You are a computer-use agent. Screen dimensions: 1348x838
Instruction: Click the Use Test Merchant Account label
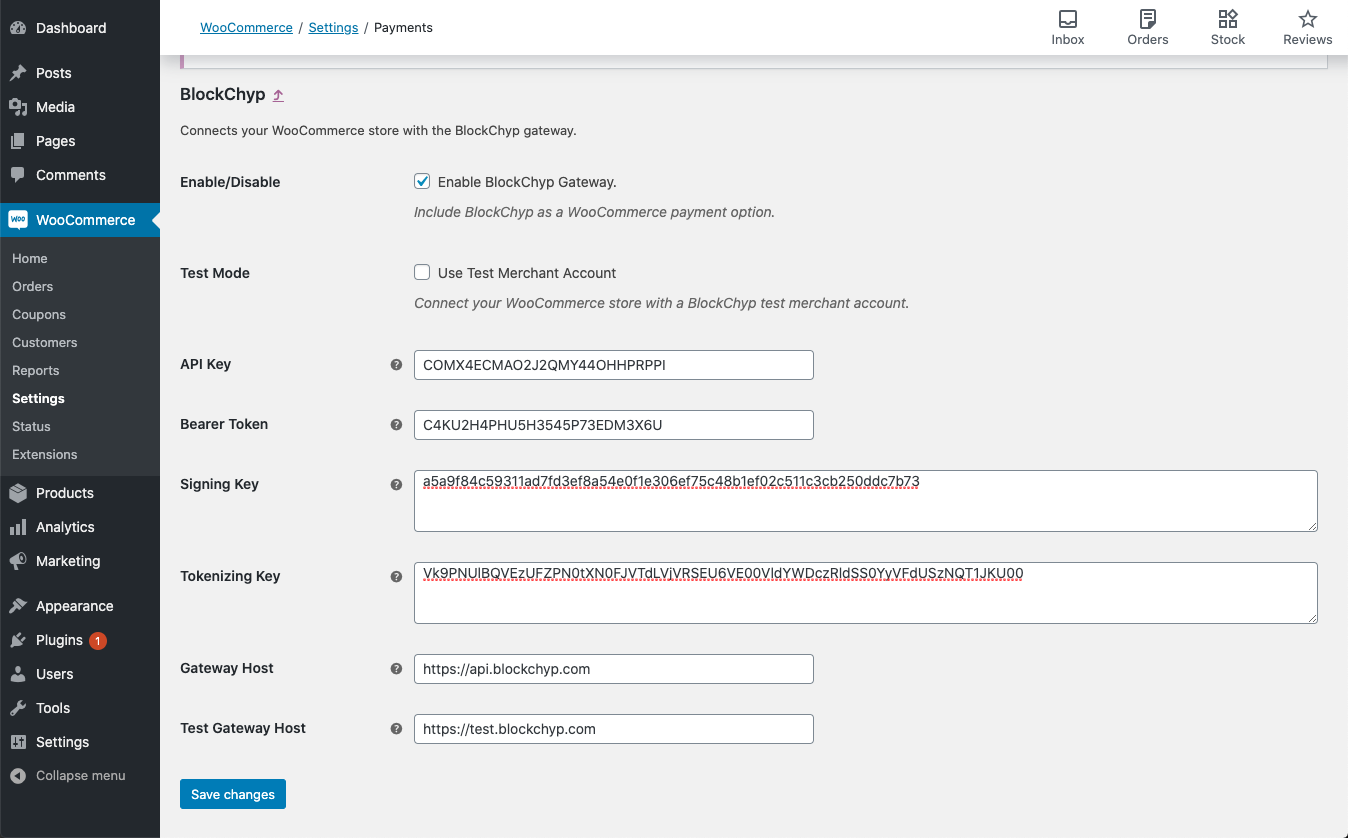click(527, 273)
